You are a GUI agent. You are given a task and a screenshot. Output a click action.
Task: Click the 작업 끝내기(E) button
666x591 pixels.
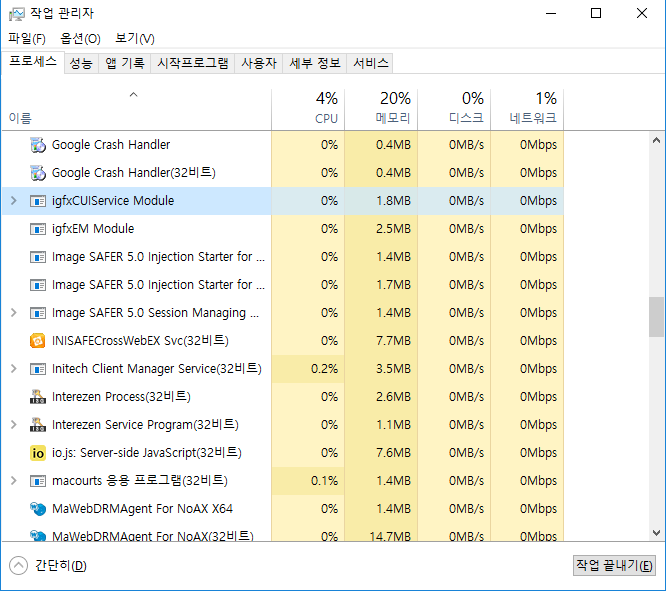coord(614,566)
